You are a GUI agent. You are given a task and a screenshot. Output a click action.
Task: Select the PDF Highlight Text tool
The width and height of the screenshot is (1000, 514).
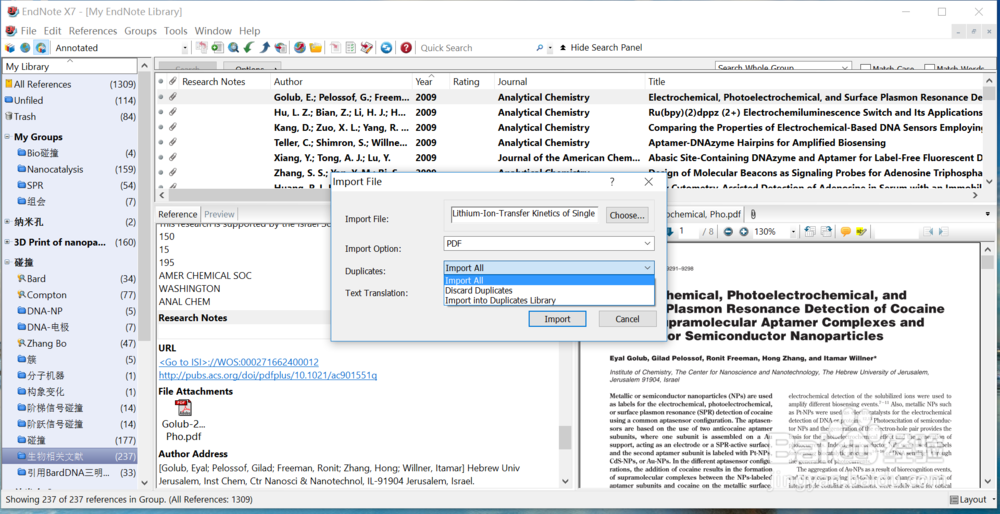pyautogui.click(x=862, y=231)
